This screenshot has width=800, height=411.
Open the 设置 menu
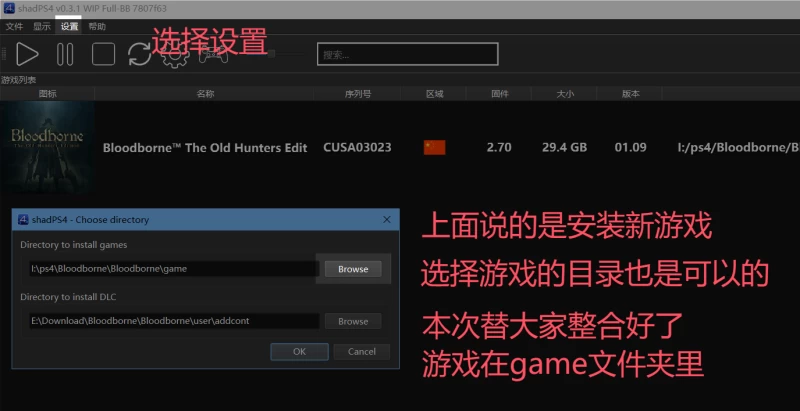[69, 27]
